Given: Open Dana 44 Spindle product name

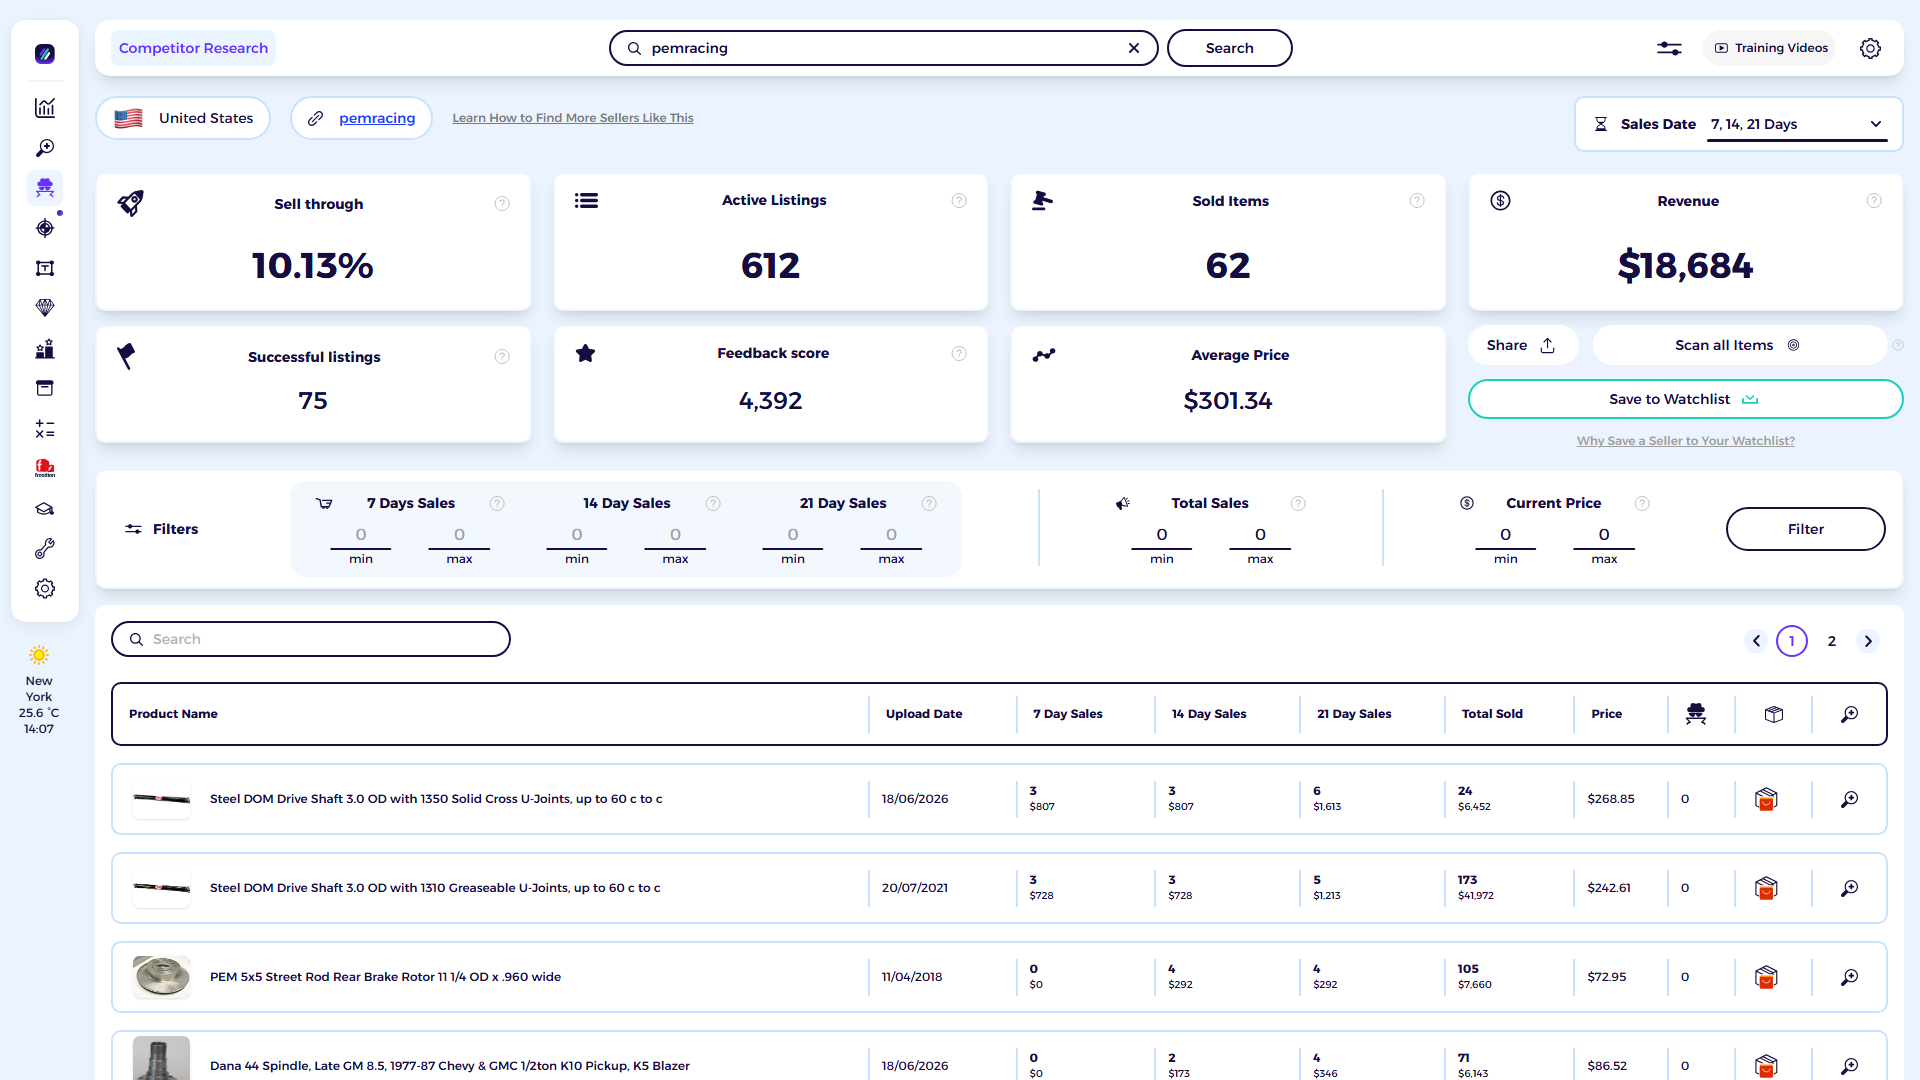Looking at the screenshot, I should 450,1066.
